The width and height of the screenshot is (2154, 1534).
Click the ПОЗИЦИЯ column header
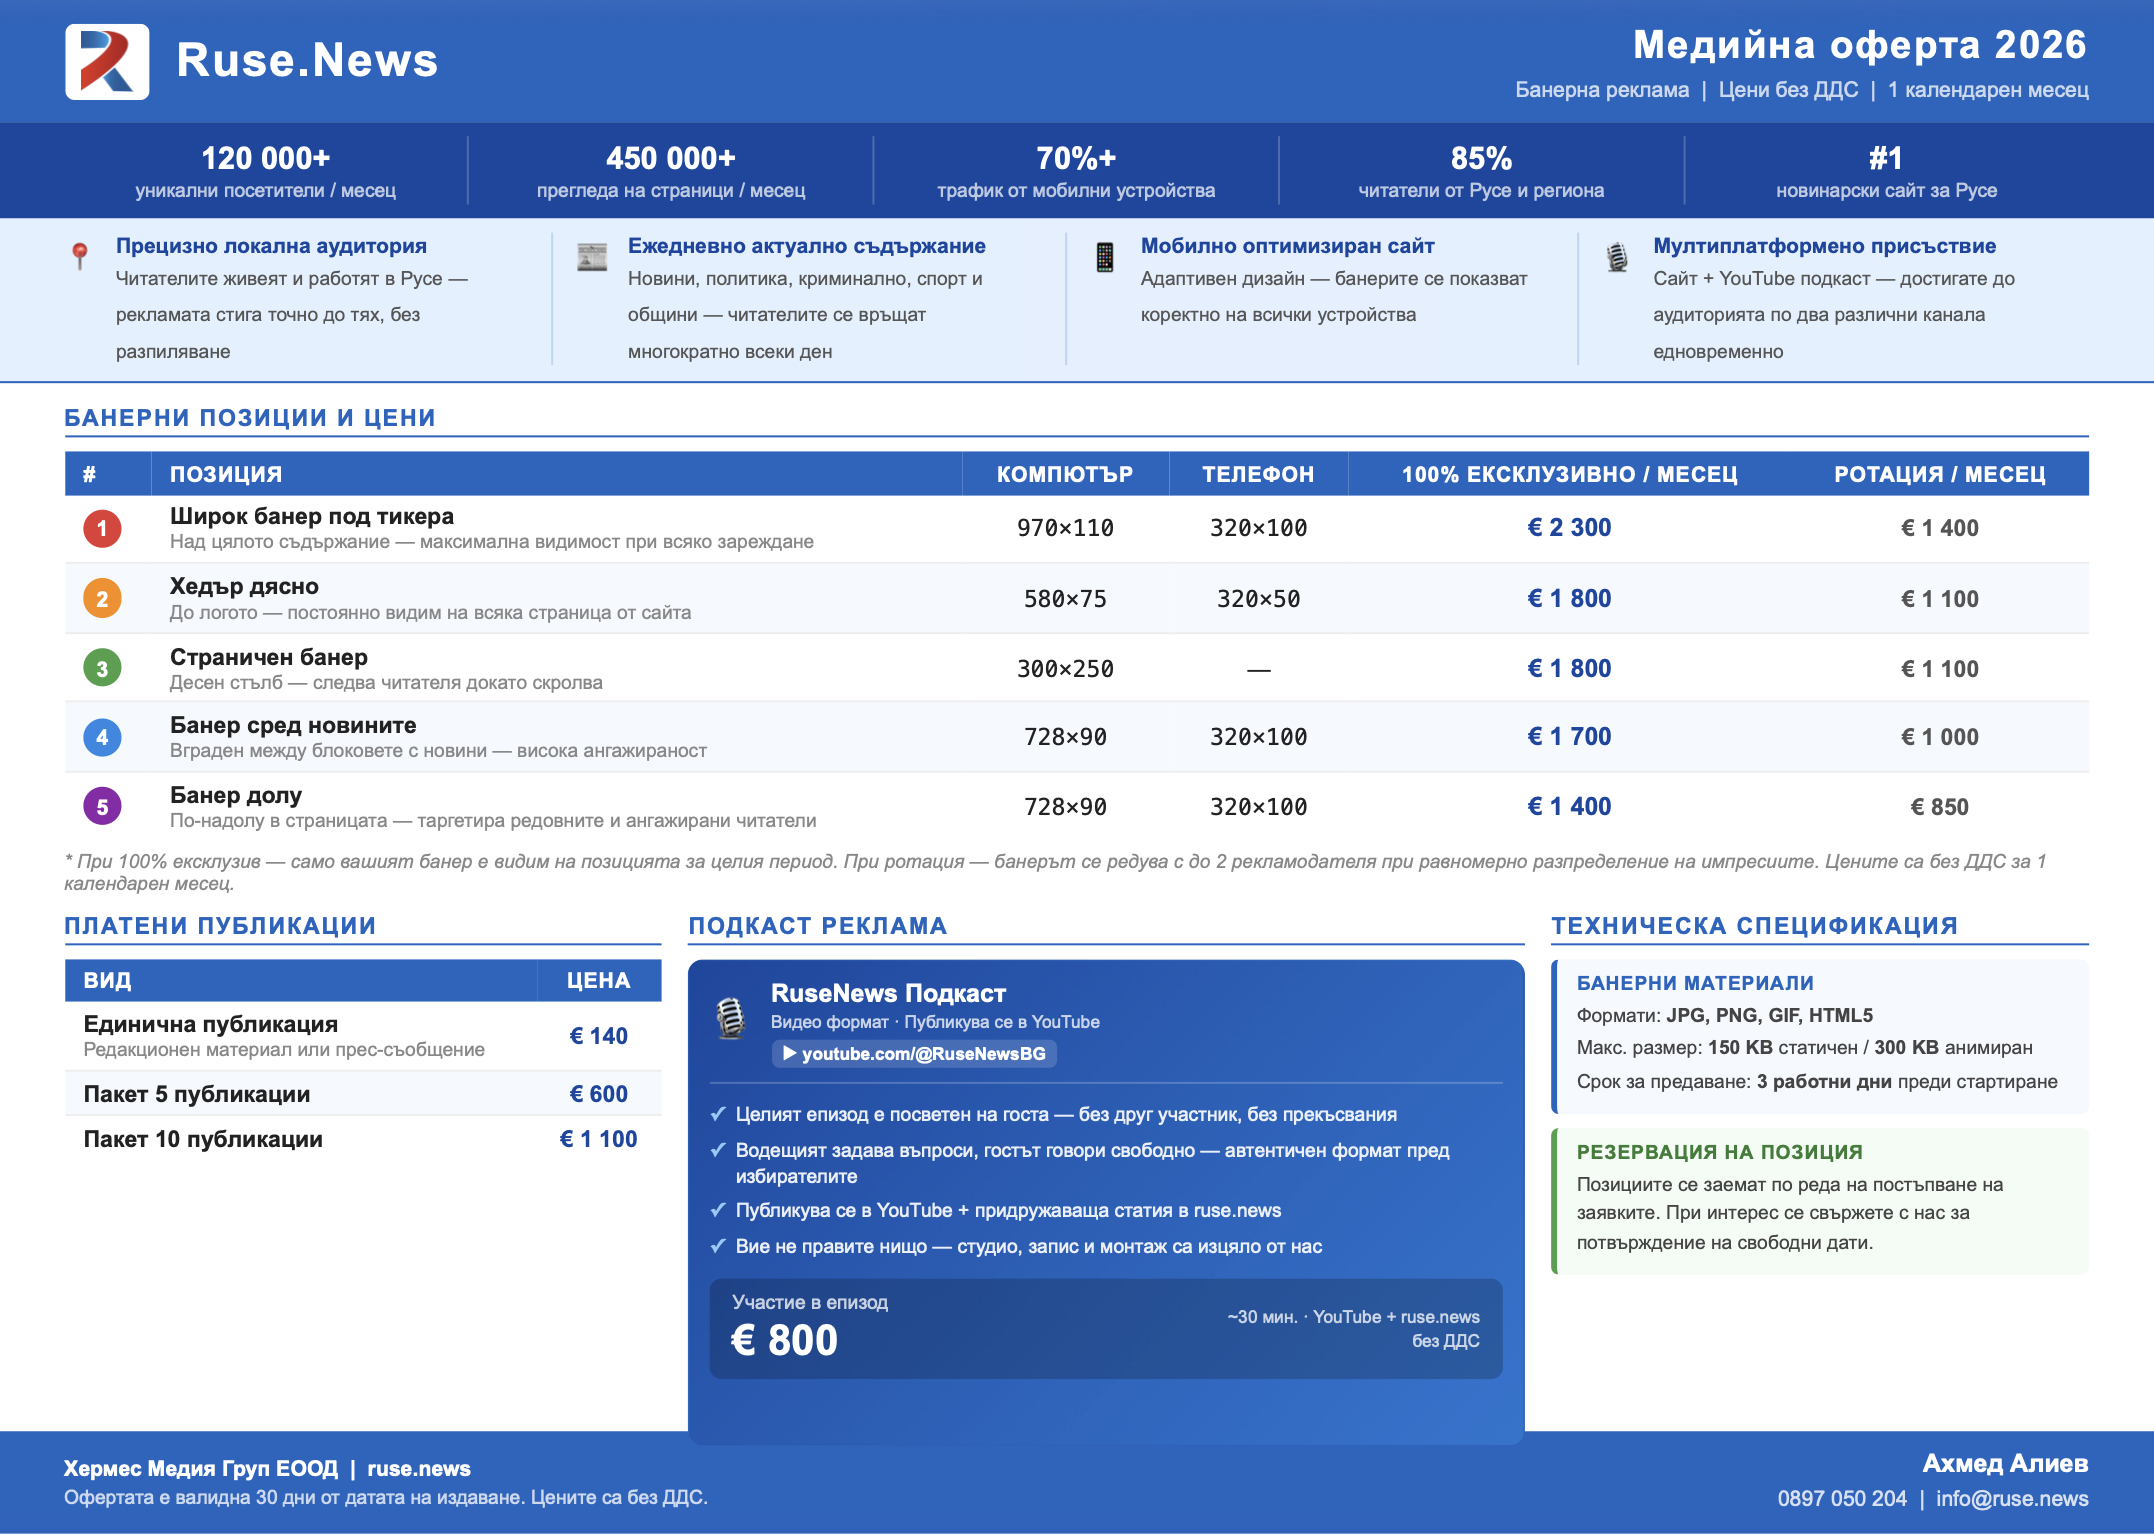click(226, 474)
